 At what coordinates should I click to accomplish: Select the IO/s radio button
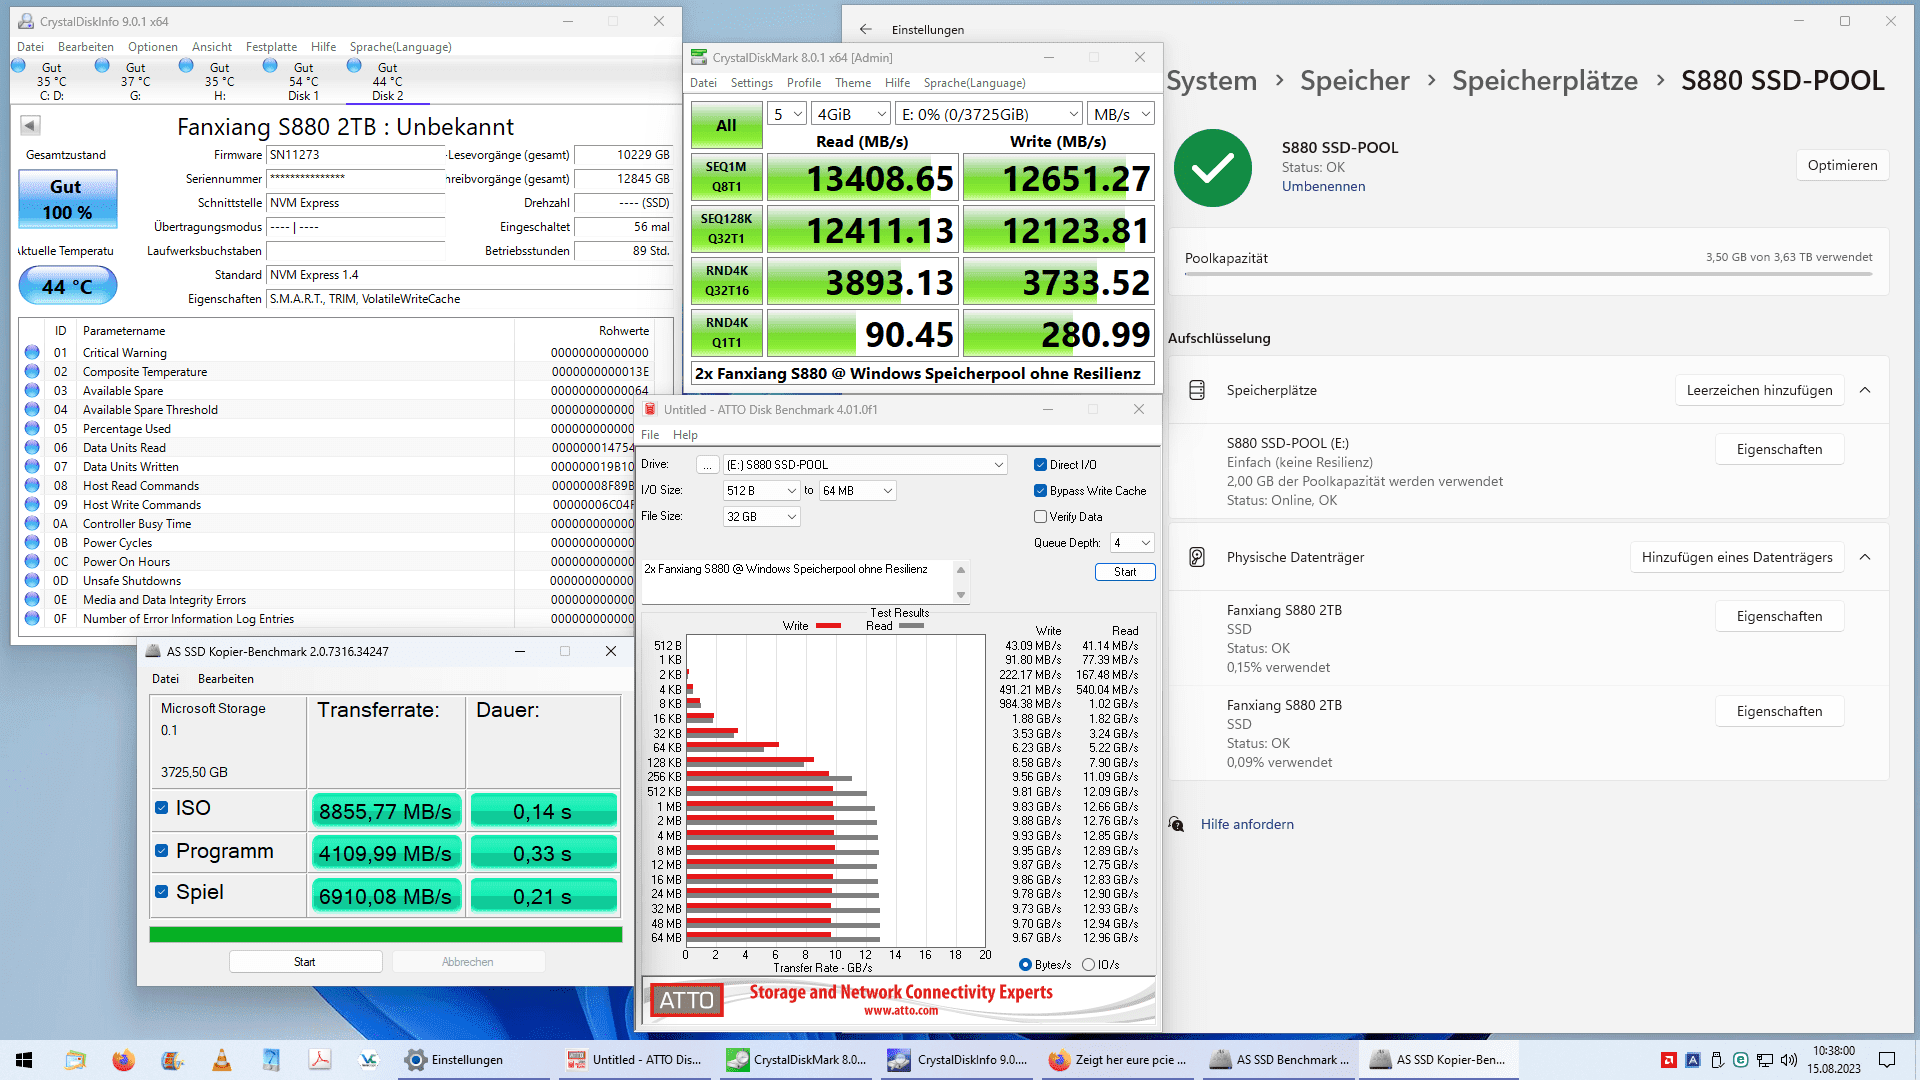(1088, 965)
